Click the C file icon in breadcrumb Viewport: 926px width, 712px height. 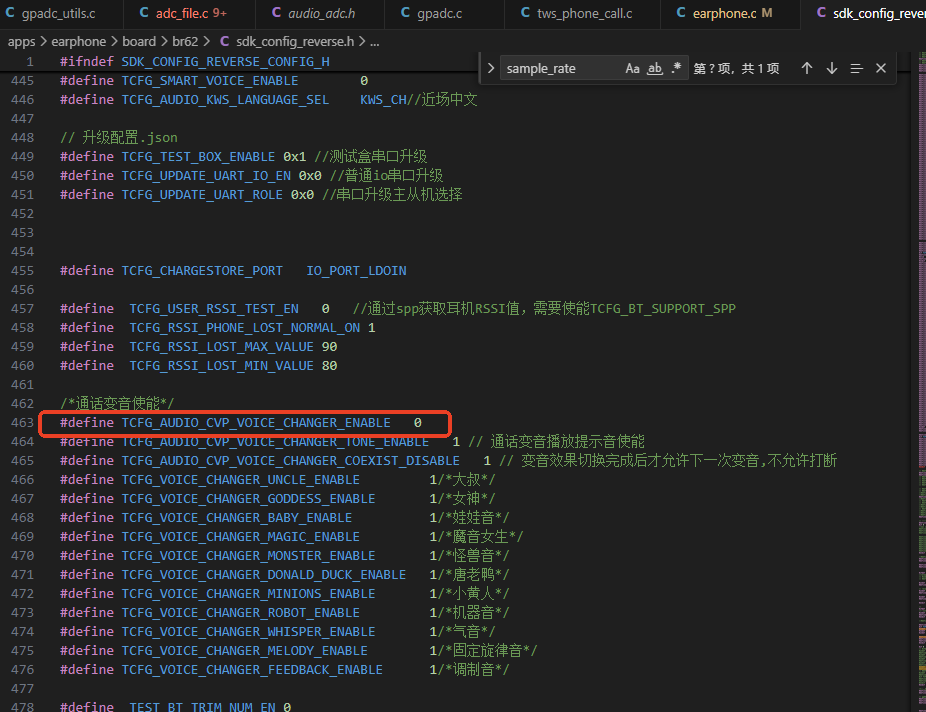click(224, 41)
